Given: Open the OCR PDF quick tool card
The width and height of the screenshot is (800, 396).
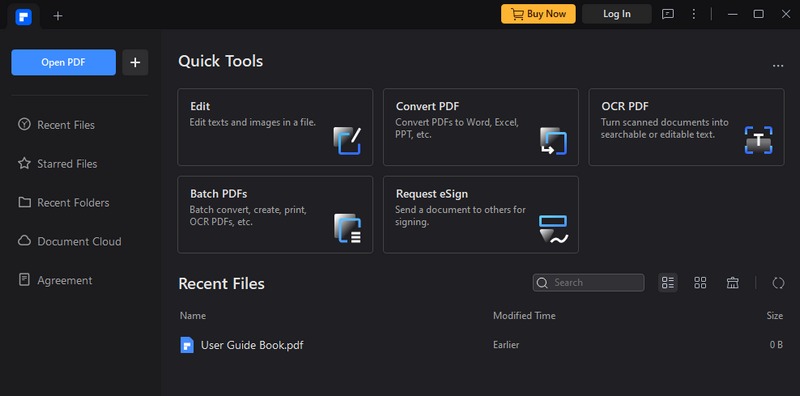Looking at the screenshot, I should [686, 127].
